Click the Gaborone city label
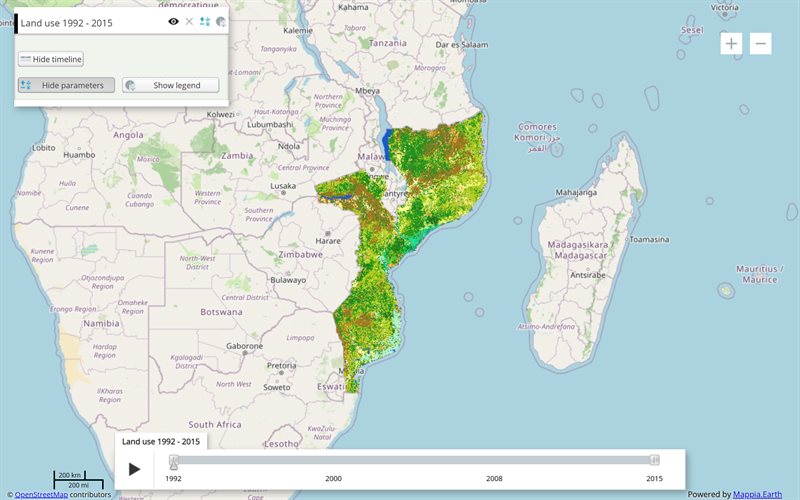This screenshot has width=800, height=500. coord(244,346)
